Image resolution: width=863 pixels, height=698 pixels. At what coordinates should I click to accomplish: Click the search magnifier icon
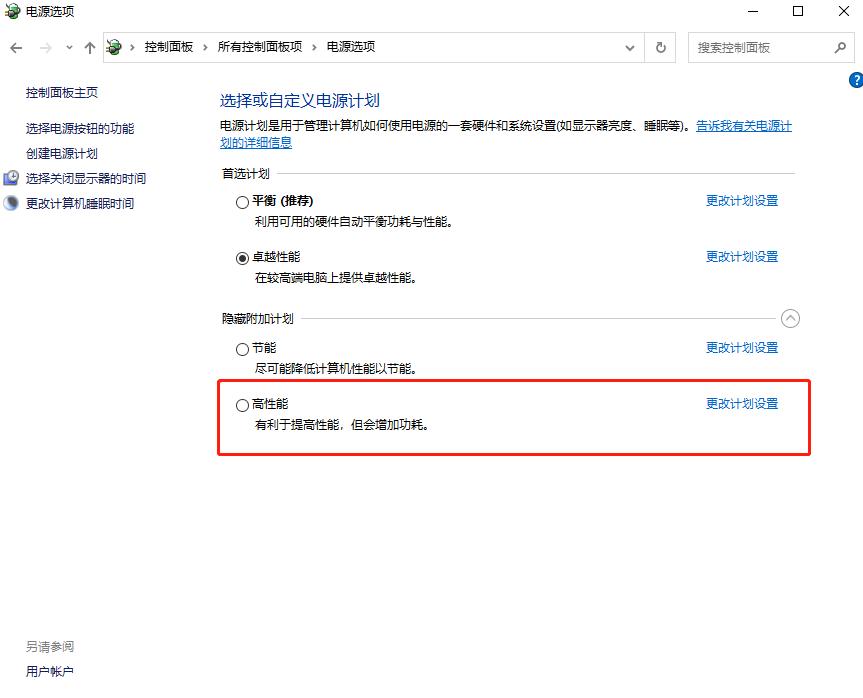tap(841, 47)
